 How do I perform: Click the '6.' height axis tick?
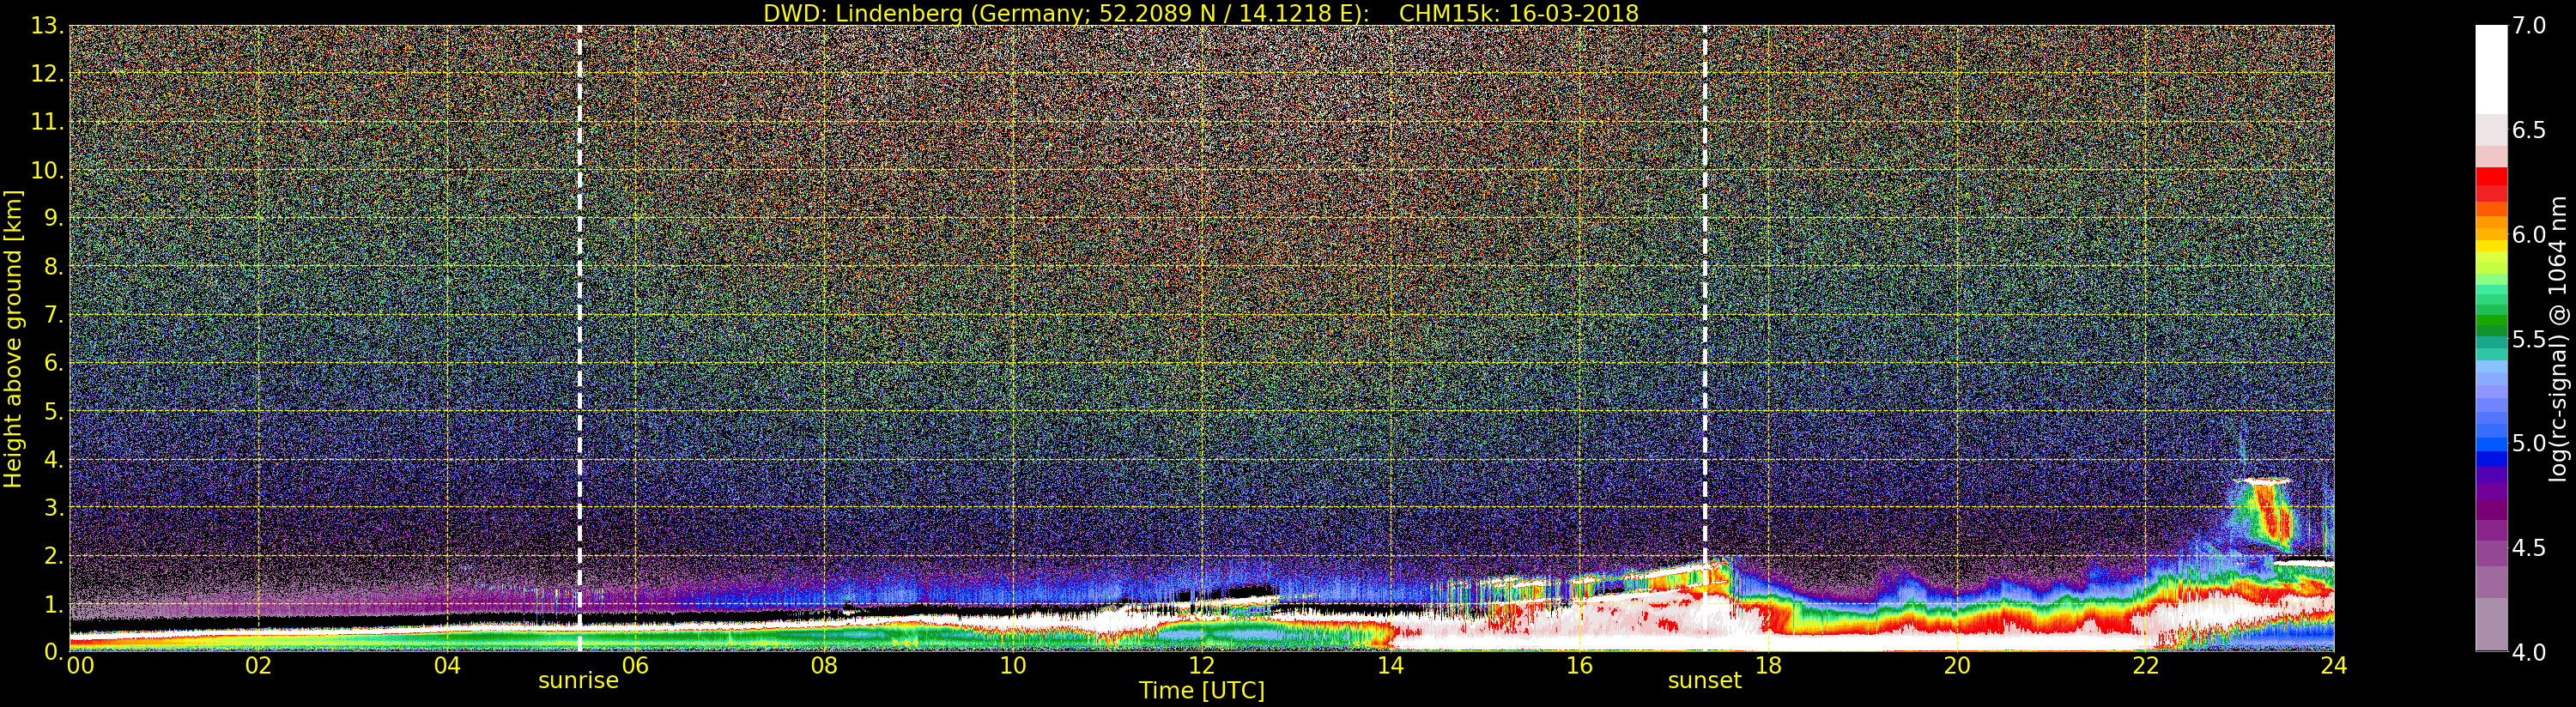pos(54,363)
